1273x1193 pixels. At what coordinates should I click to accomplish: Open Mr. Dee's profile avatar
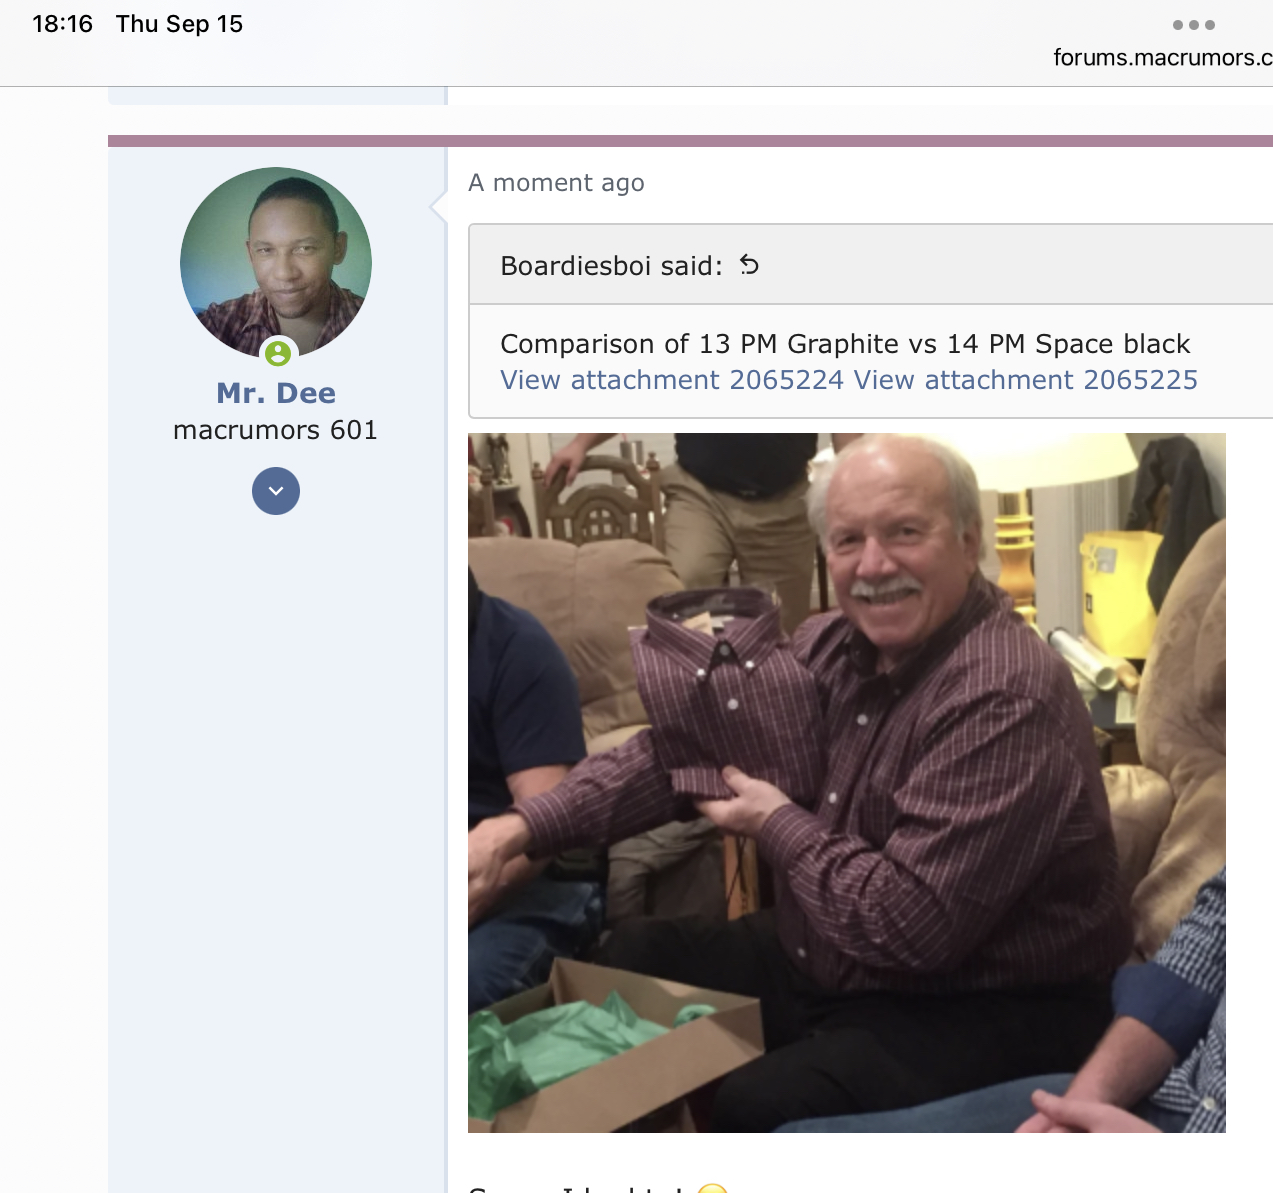[x=276, y=263]
